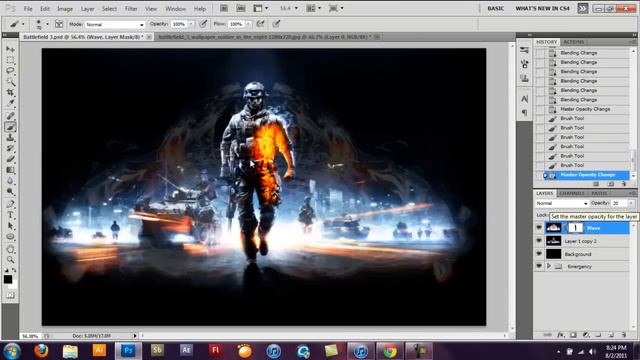Select the Blur tool
640x360 pixels.
[x=10, y=181]
